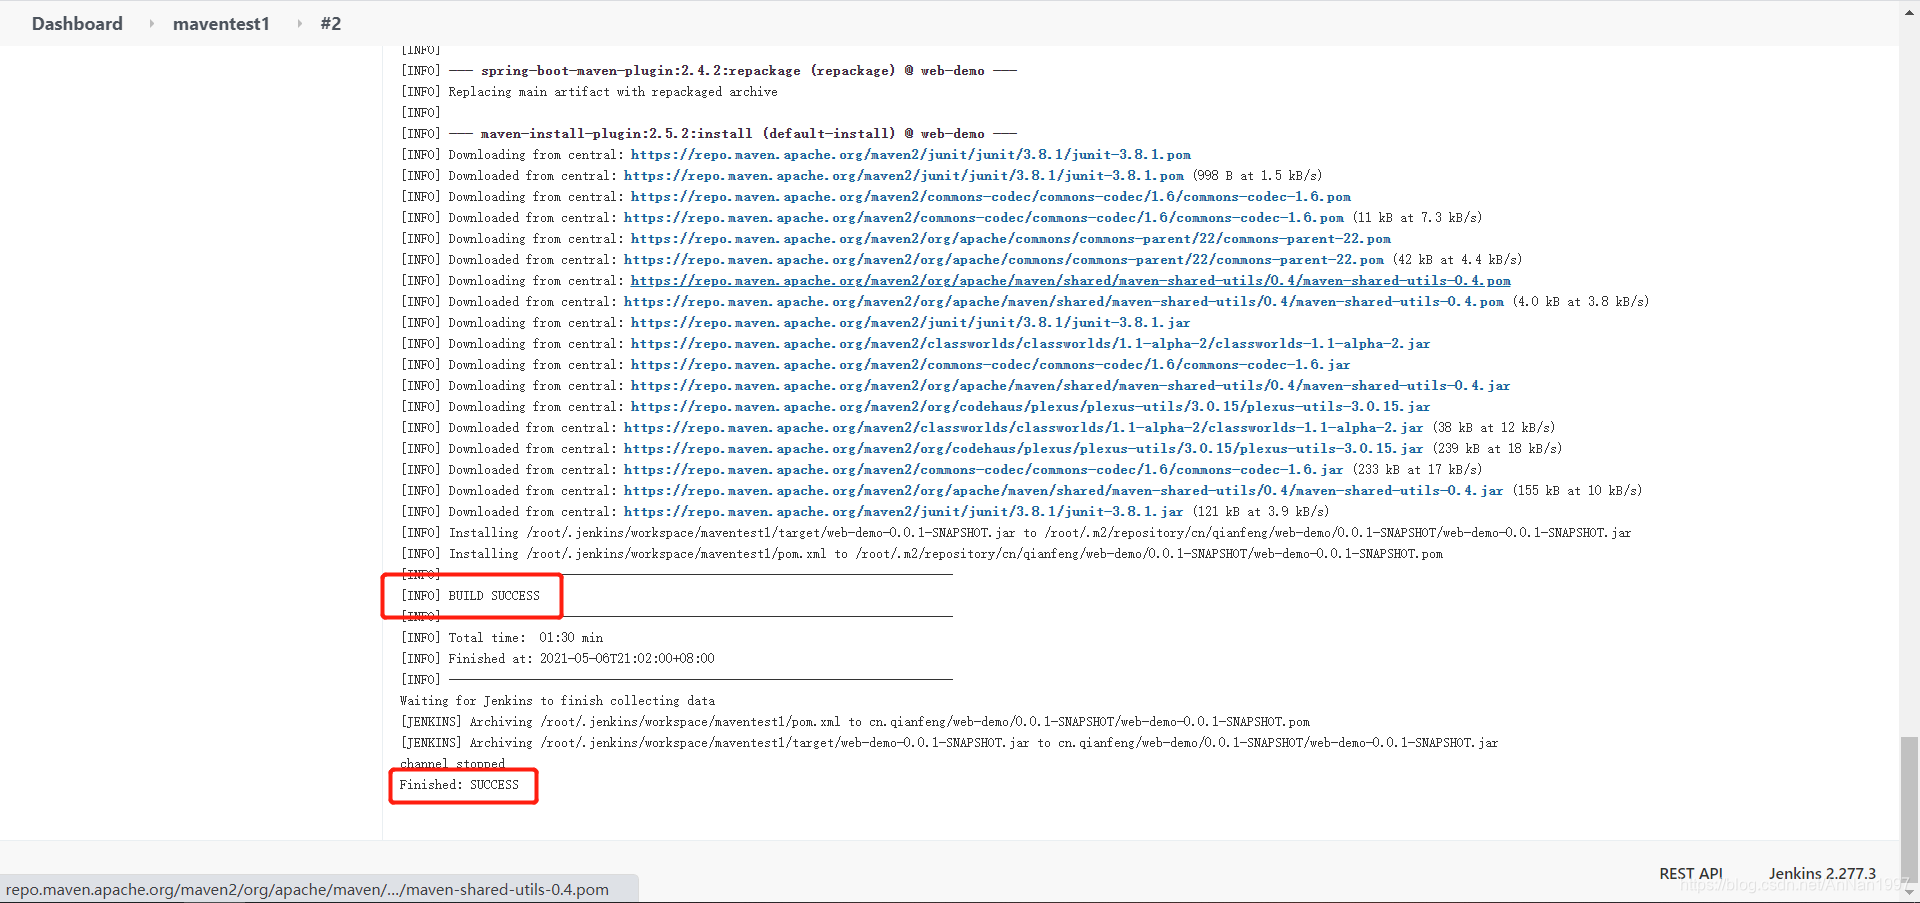Click the "Finished at: 2021-05-06T21:02:00+08:00" line
Image resolution: width=1920 pixels, height=903 pixels.
click(x=558, y=659)
